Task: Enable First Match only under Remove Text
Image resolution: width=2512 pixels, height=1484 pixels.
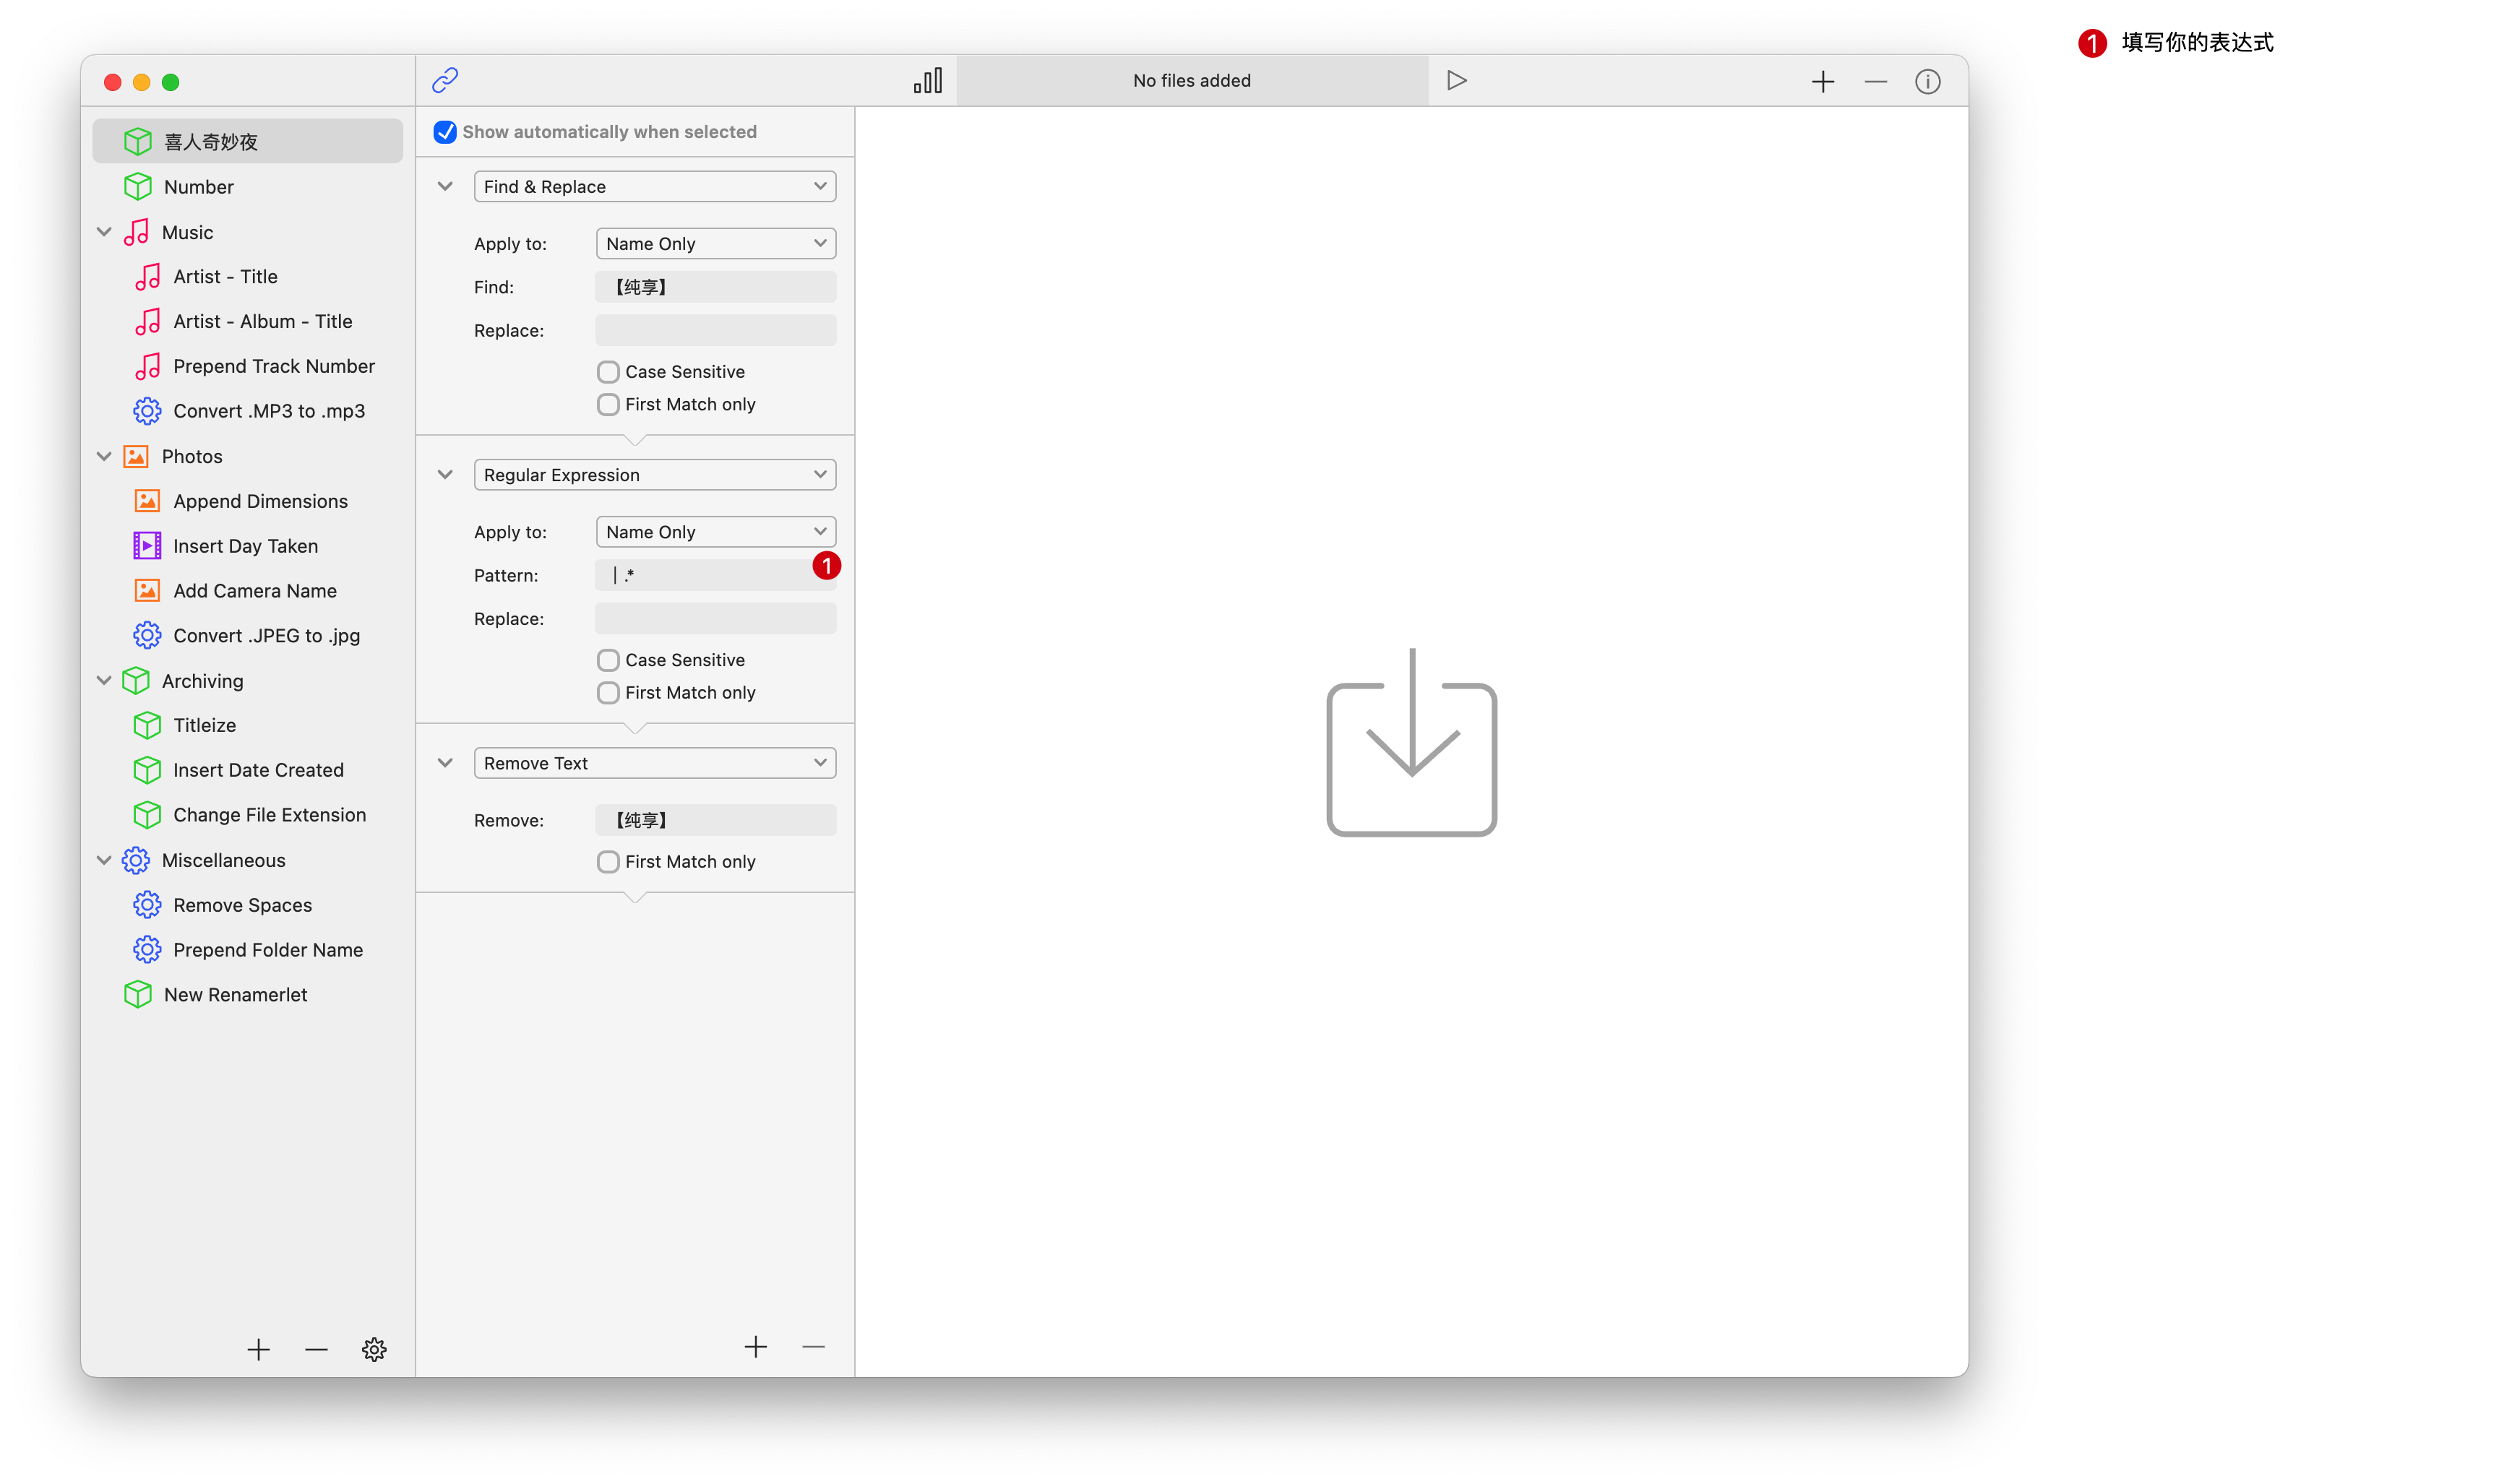Action: click(x=608, y=862)
